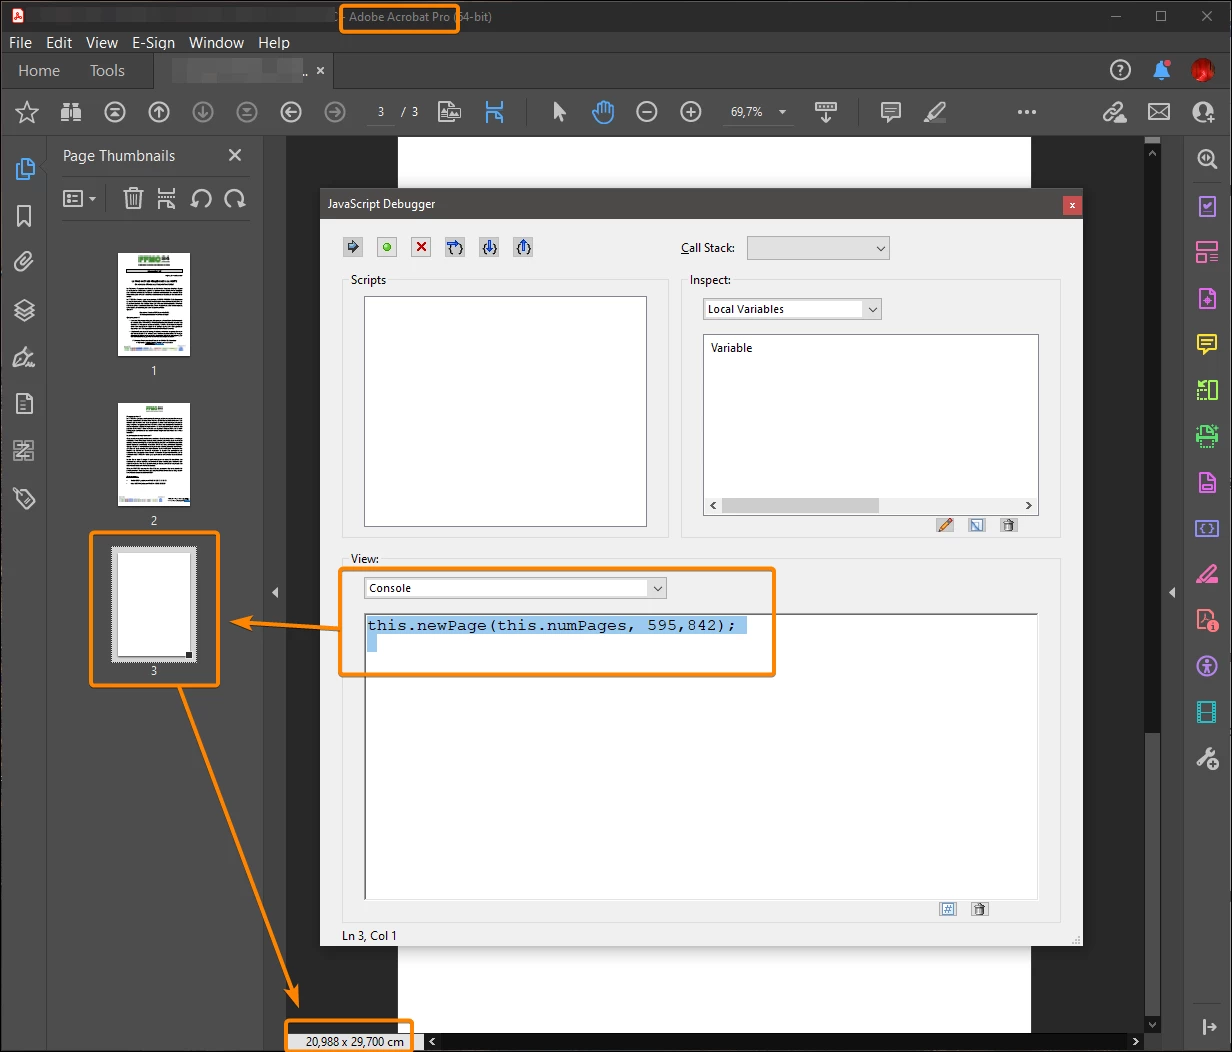This screenshot has height=1052, width=1232.
Task: Open the Help menu
Action: [274, 43]
